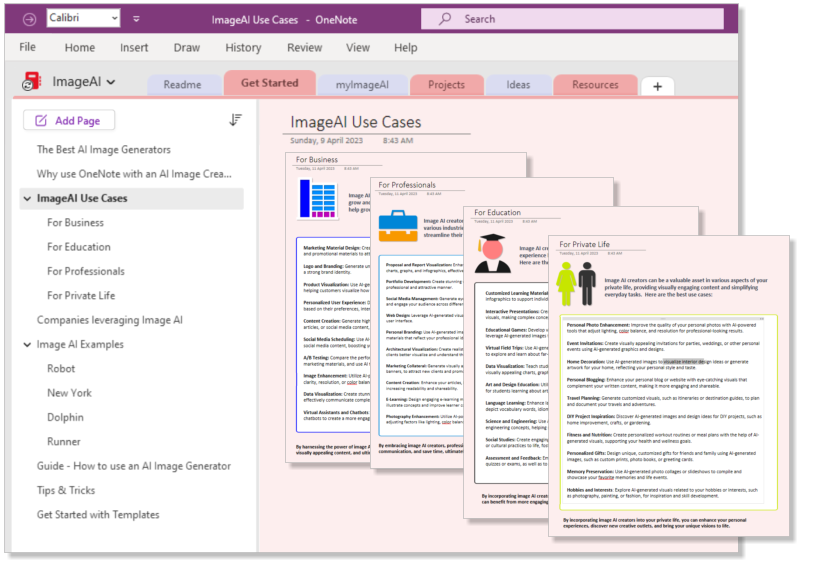
Task: Switch to the Resources section tab
Action: (x=595, y=85)
